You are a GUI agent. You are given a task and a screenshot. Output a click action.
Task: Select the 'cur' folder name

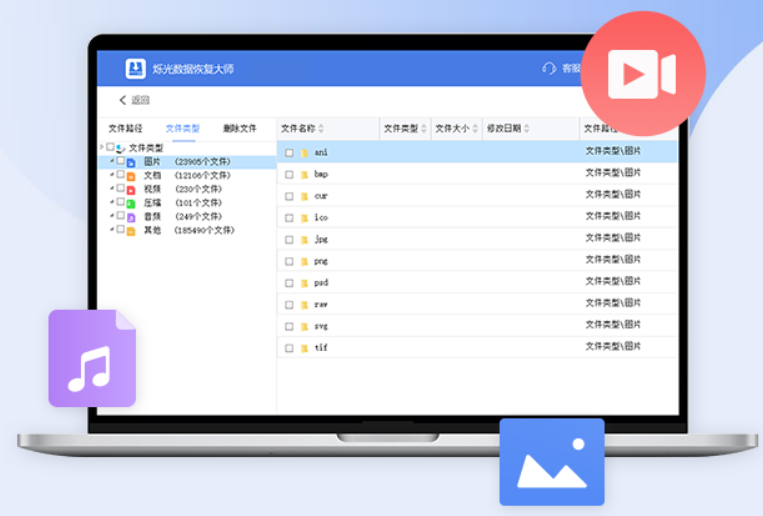[321, 196]
